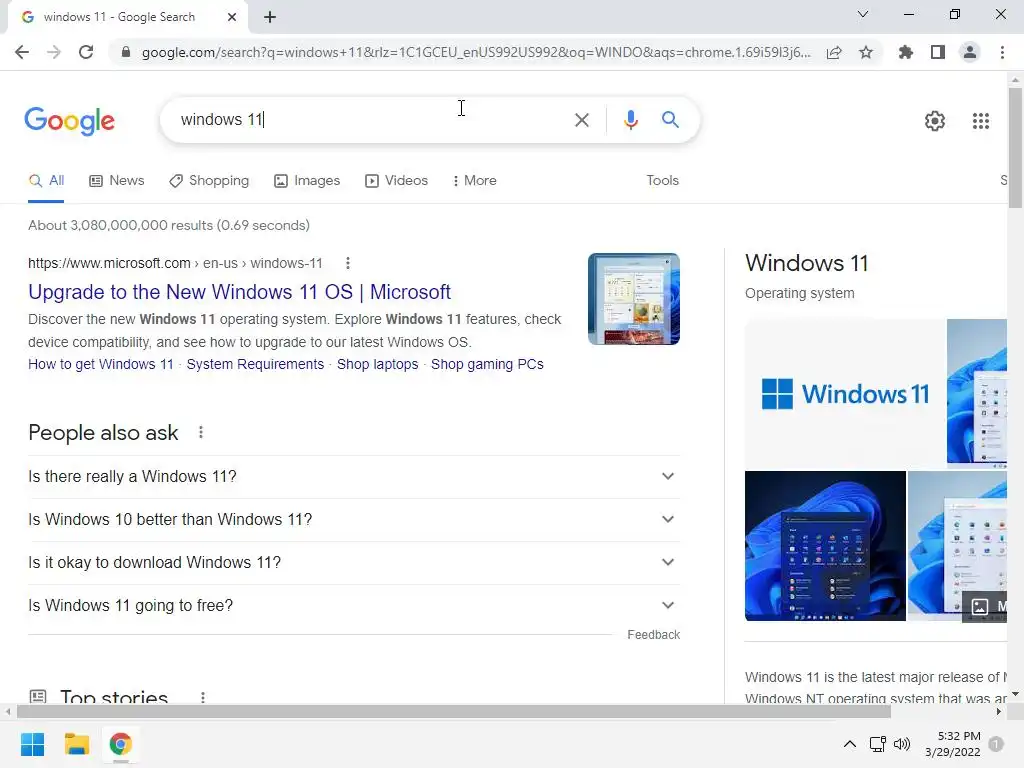This screenshot has height=768, width=1024.
Task: Go to Google homepage via logo
Action: tap(70, 121)
